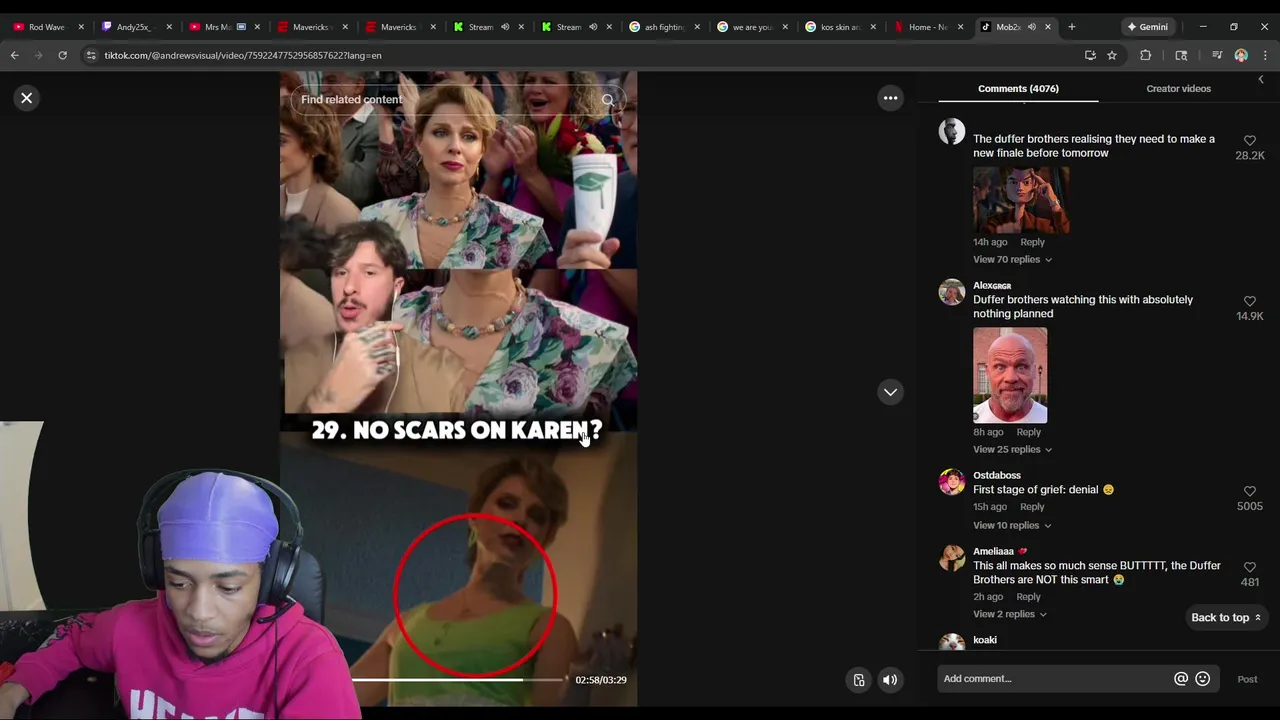
Task: Reply to the 14h ago Duffer brothers comment
Action: tap(1032, 242)
